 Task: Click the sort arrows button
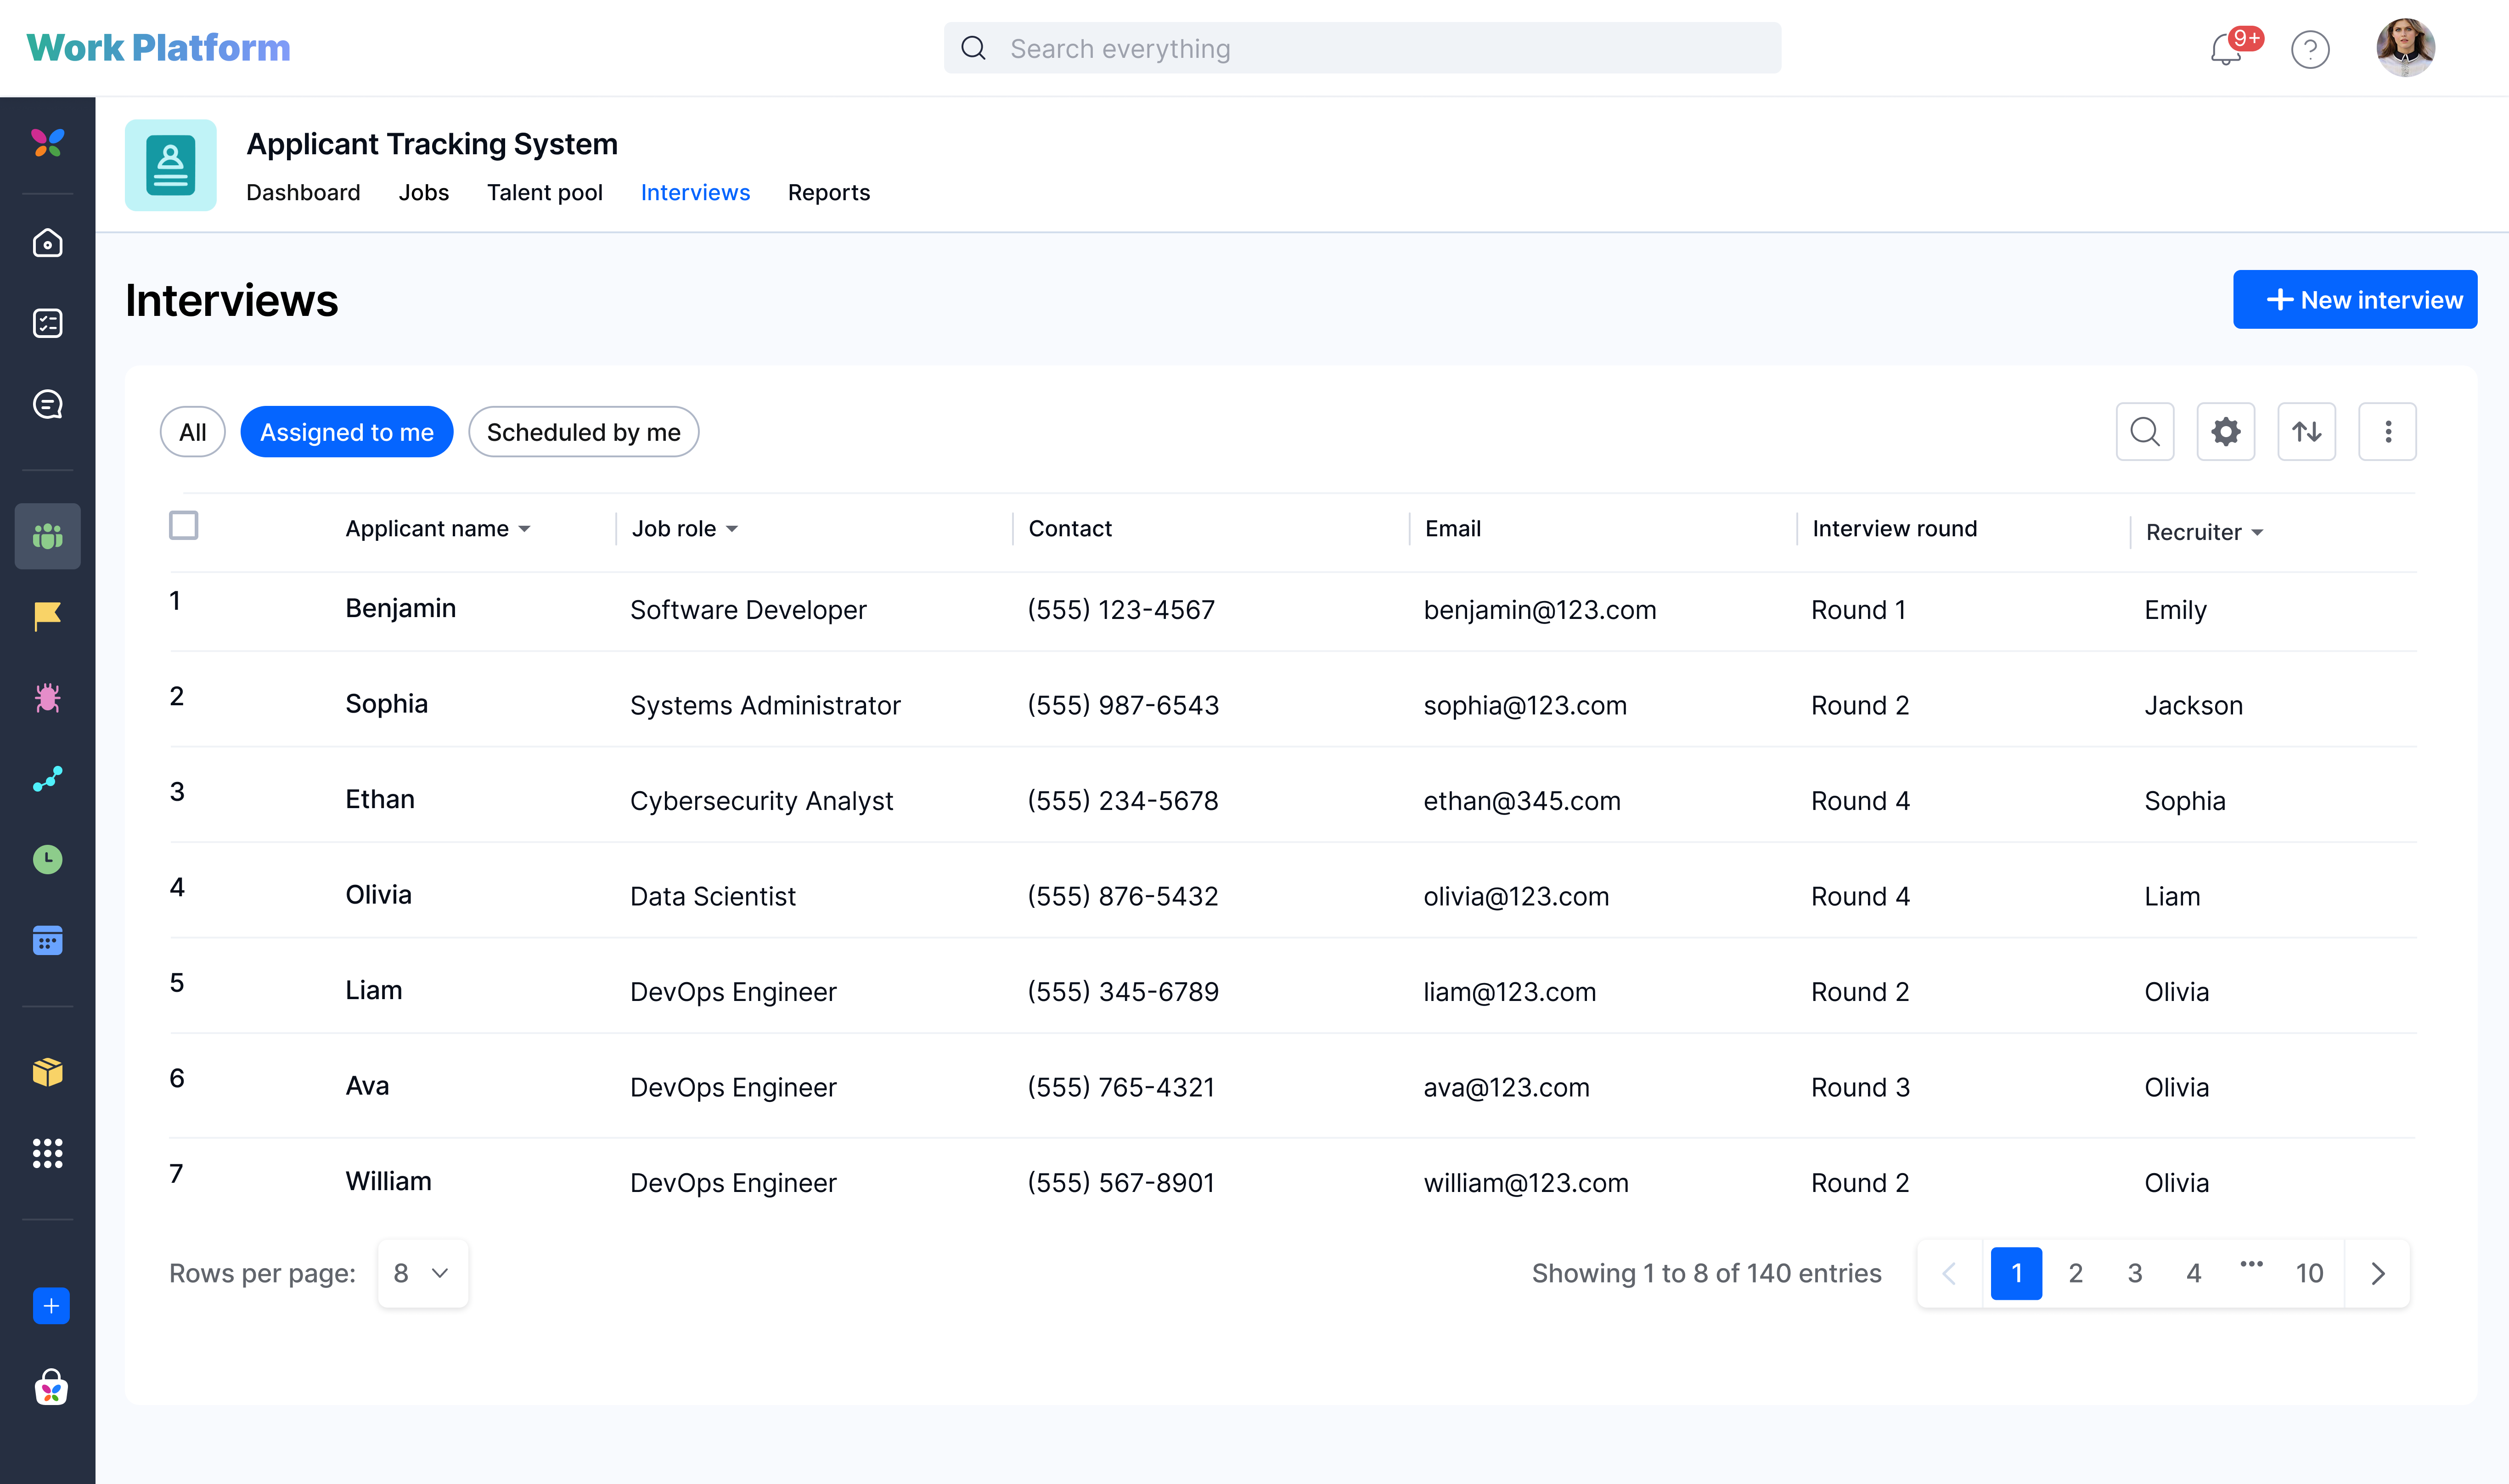(2306, 432)
